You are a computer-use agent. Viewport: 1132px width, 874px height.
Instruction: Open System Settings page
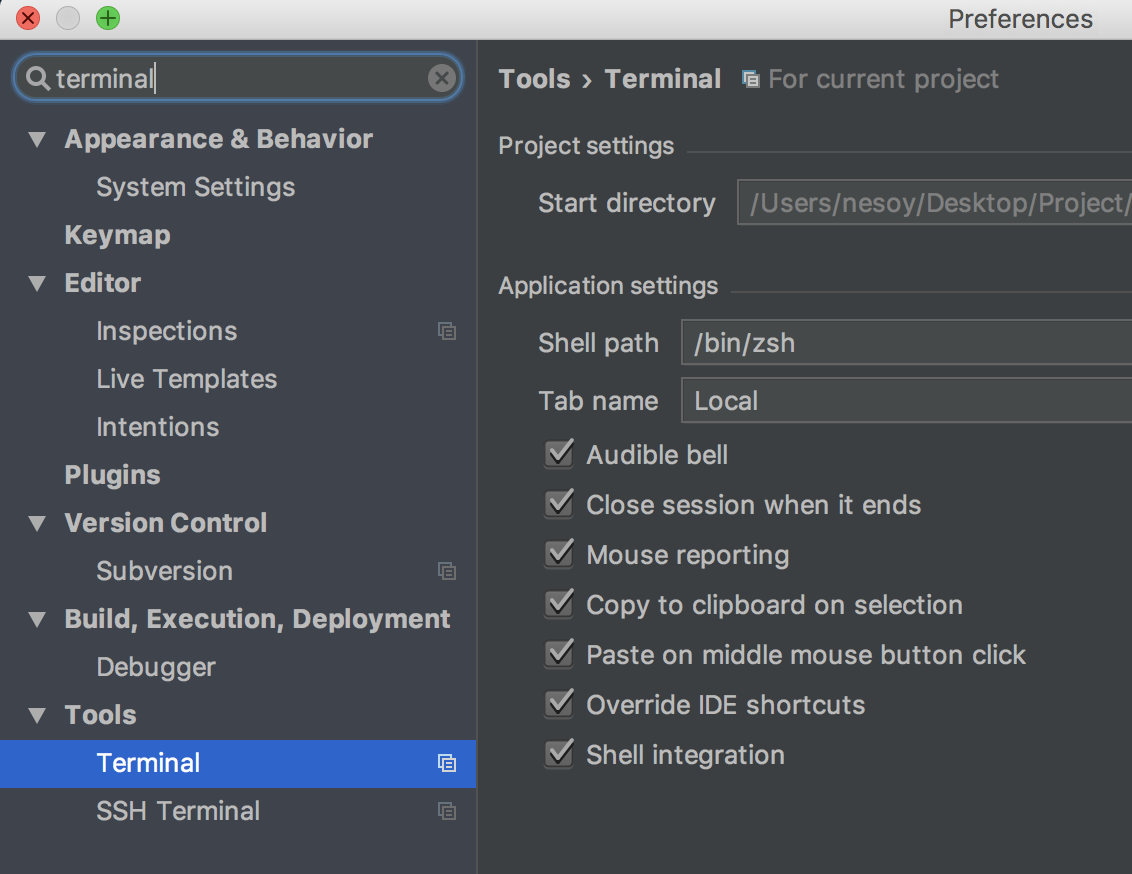[x=196, y=187]
